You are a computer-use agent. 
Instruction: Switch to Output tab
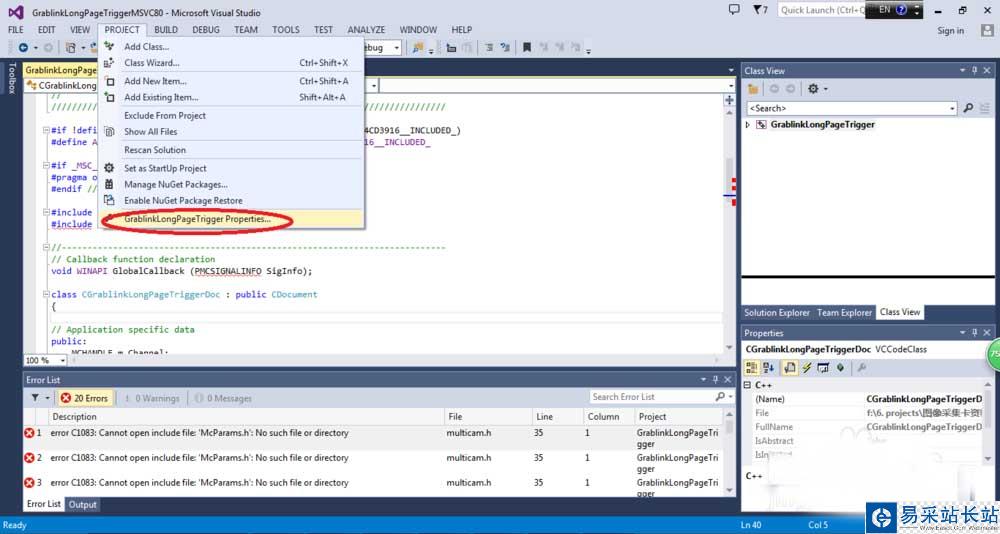[x=82, y=504]
